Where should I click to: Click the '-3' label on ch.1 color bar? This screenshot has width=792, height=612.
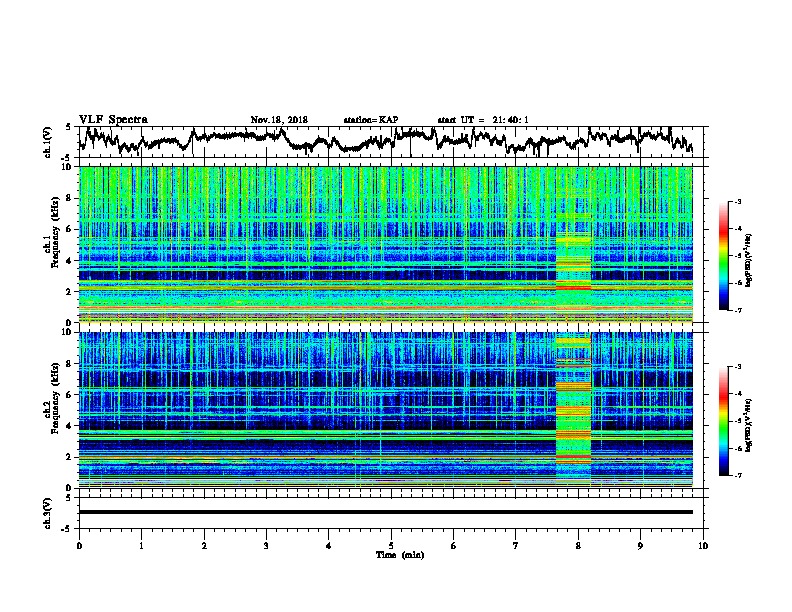tap(737, 201)
